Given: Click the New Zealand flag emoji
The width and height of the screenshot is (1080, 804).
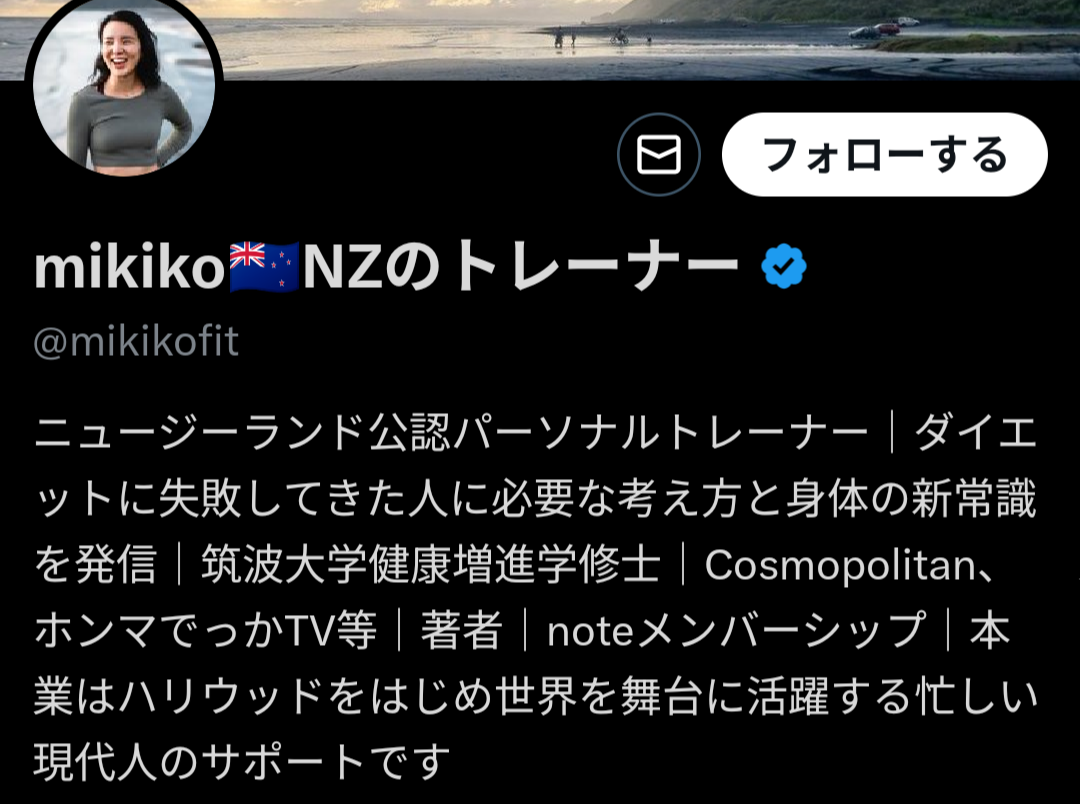Looking at the screenshot, I should (x=264, y=267).
